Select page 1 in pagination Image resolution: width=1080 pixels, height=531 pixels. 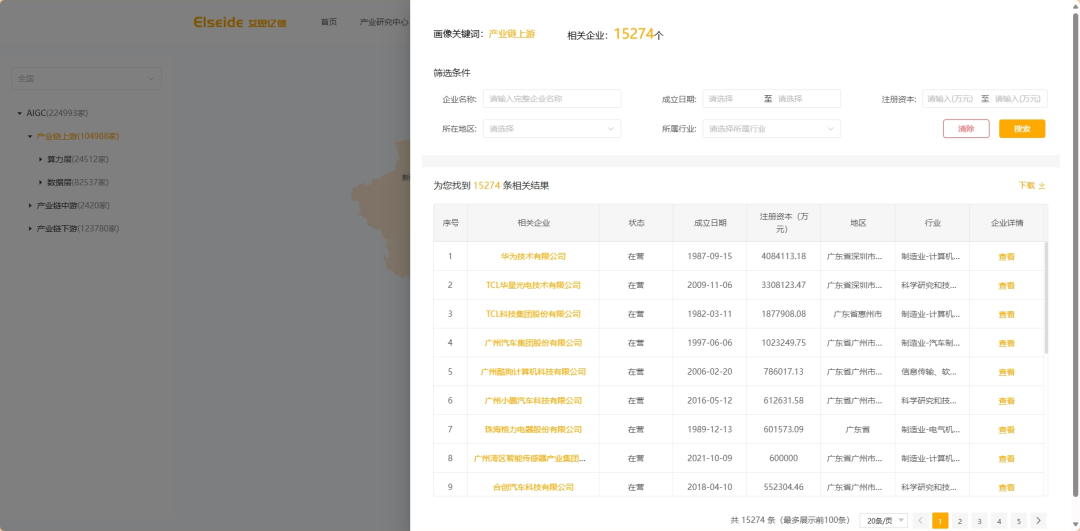click(x=939, y=521)
